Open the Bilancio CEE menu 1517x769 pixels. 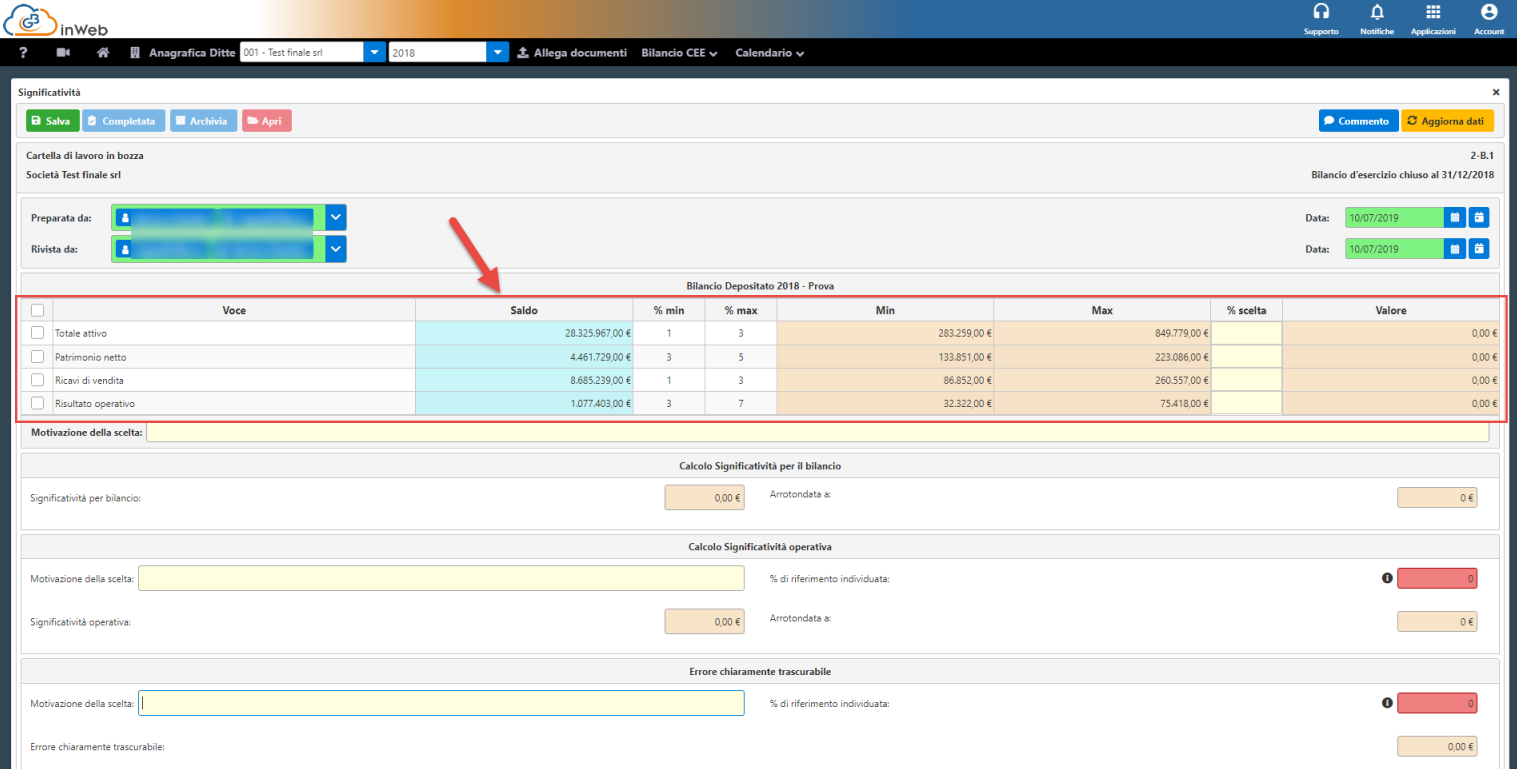[679, 53]
